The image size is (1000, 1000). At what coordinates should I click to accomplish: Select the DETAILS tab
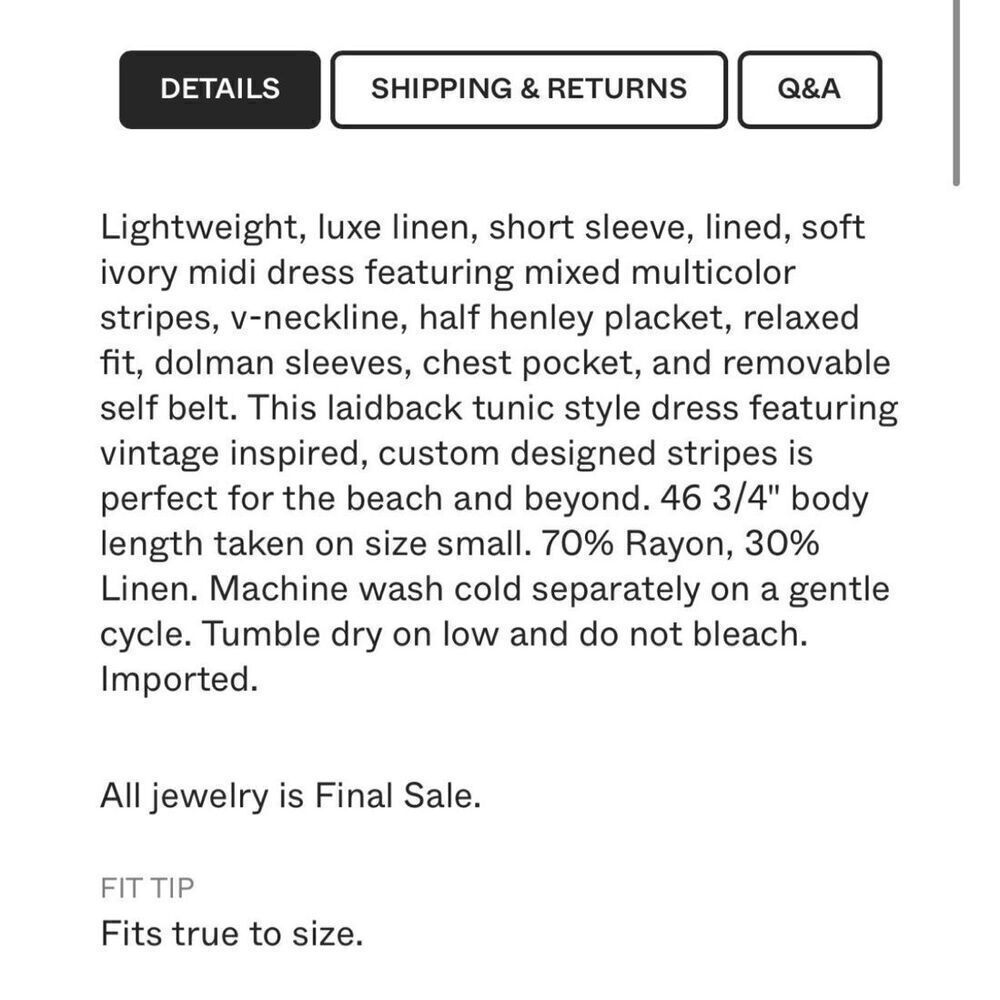click(219, 89)
